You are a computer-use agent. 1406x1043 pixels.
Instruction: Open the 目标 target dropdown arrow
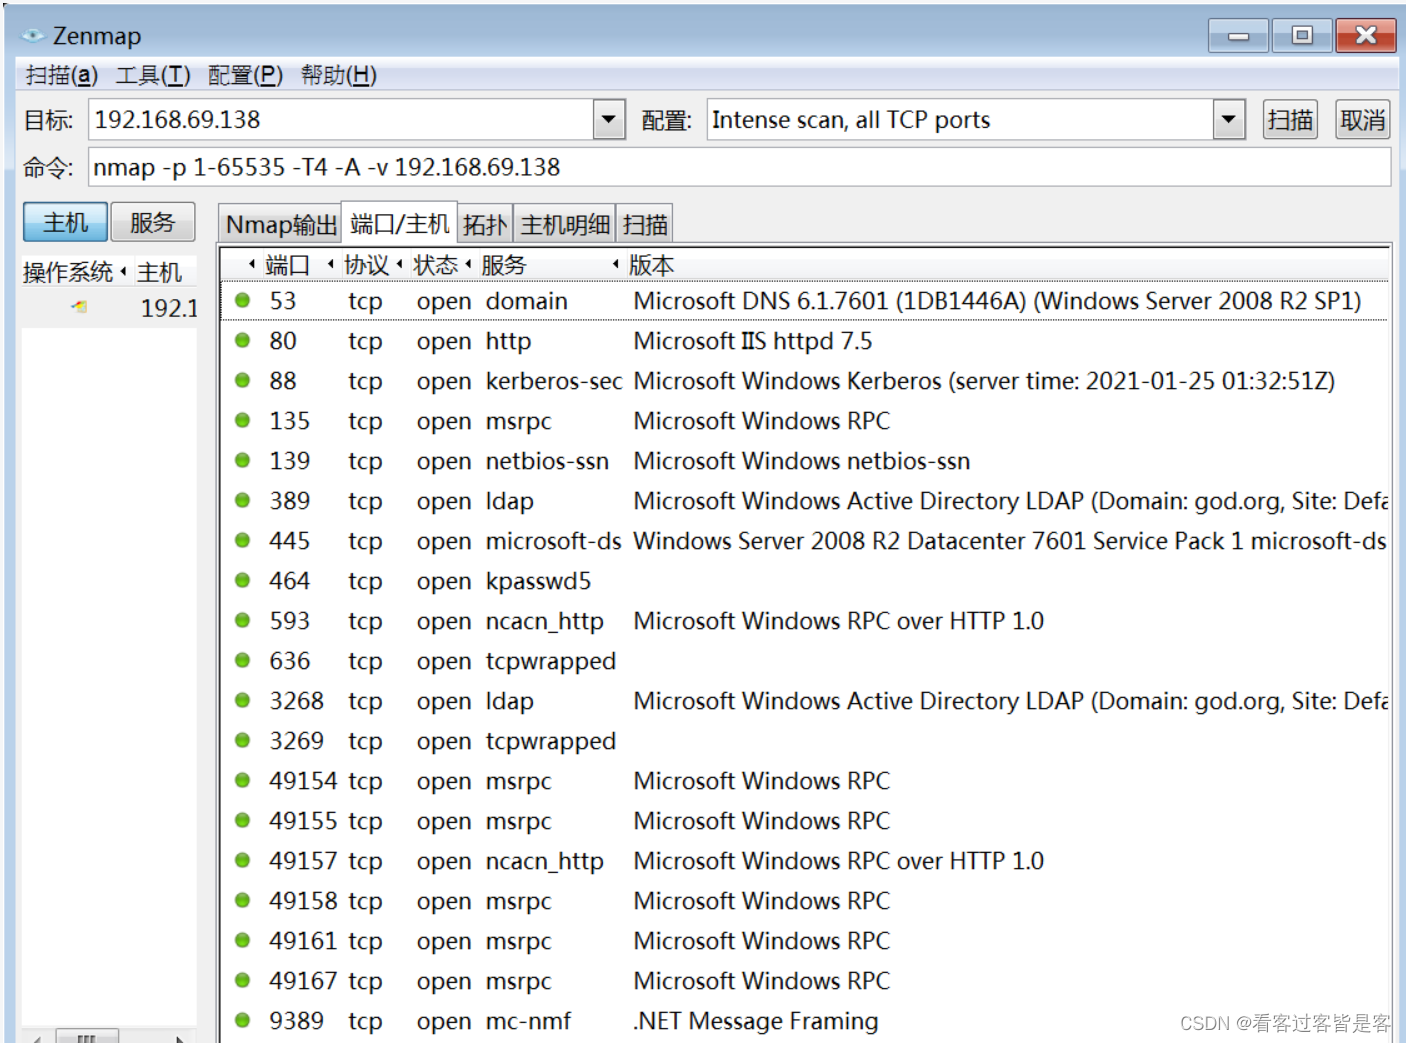click(608, 120)
